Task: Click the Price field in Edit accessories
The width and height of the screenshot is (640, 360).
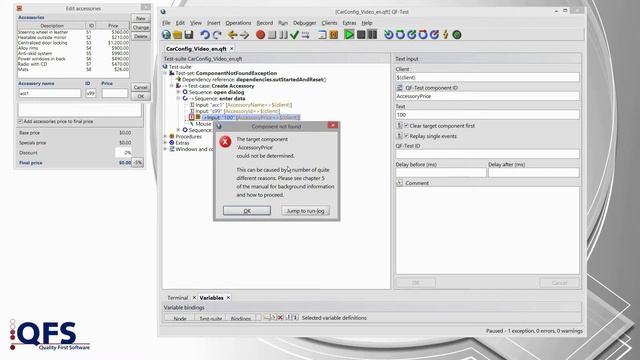Action: (x=115, y=93)
